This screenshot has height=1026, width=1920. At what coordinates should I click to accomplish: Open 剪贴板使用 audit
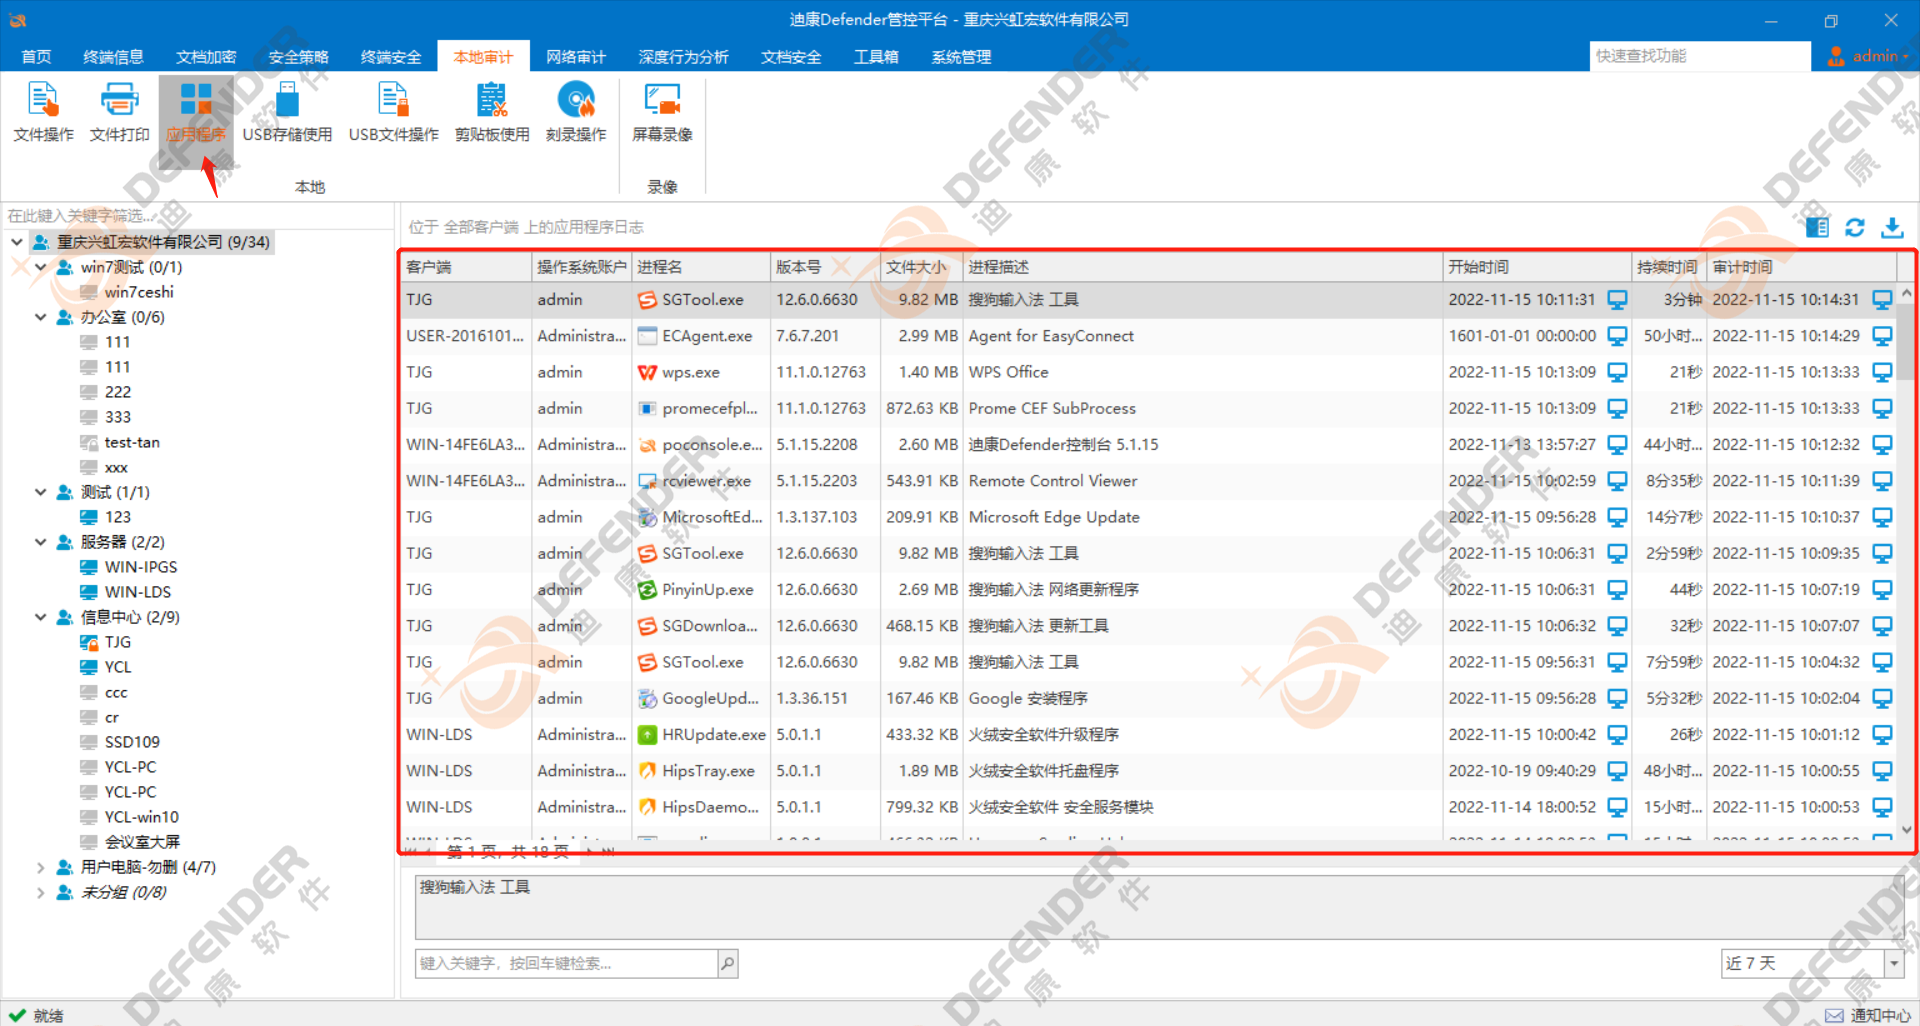(x=492, y=113)
